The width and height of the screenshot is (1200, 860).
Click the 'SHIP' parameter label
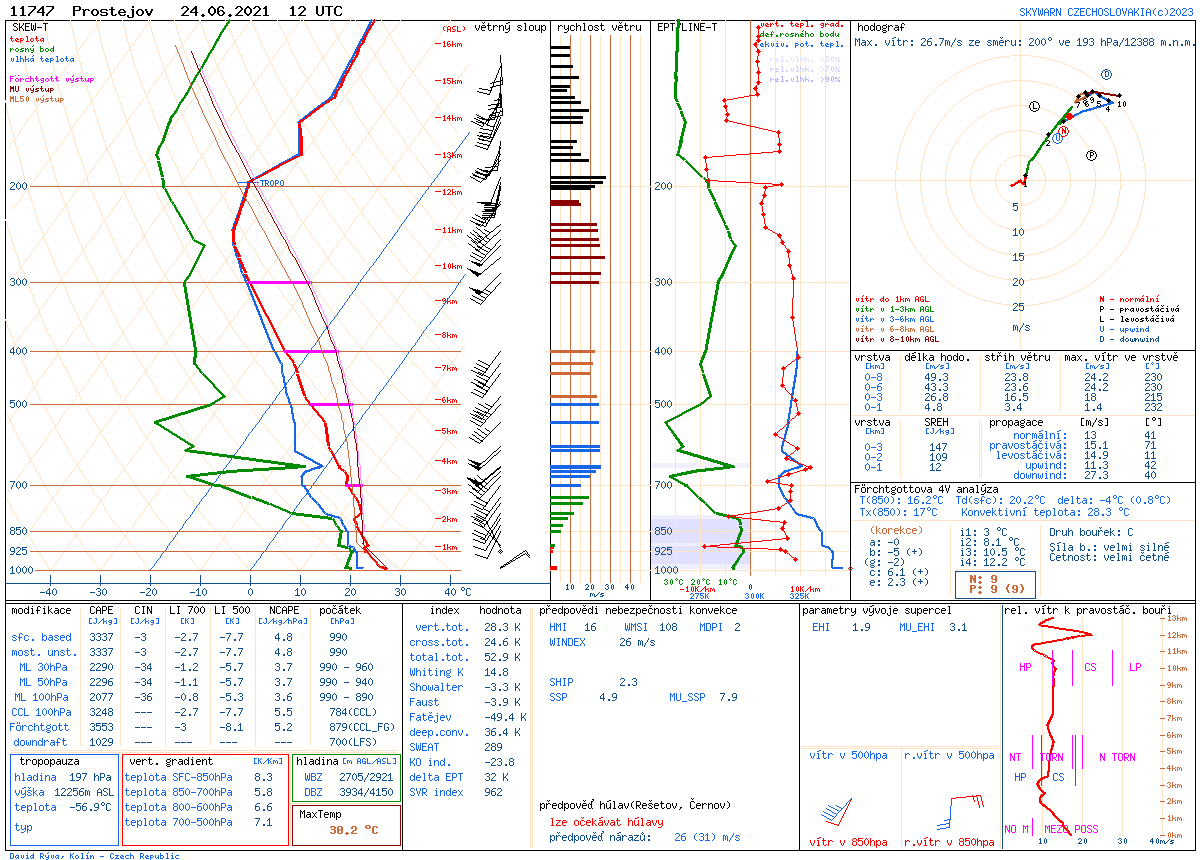[x=561, y=682]
